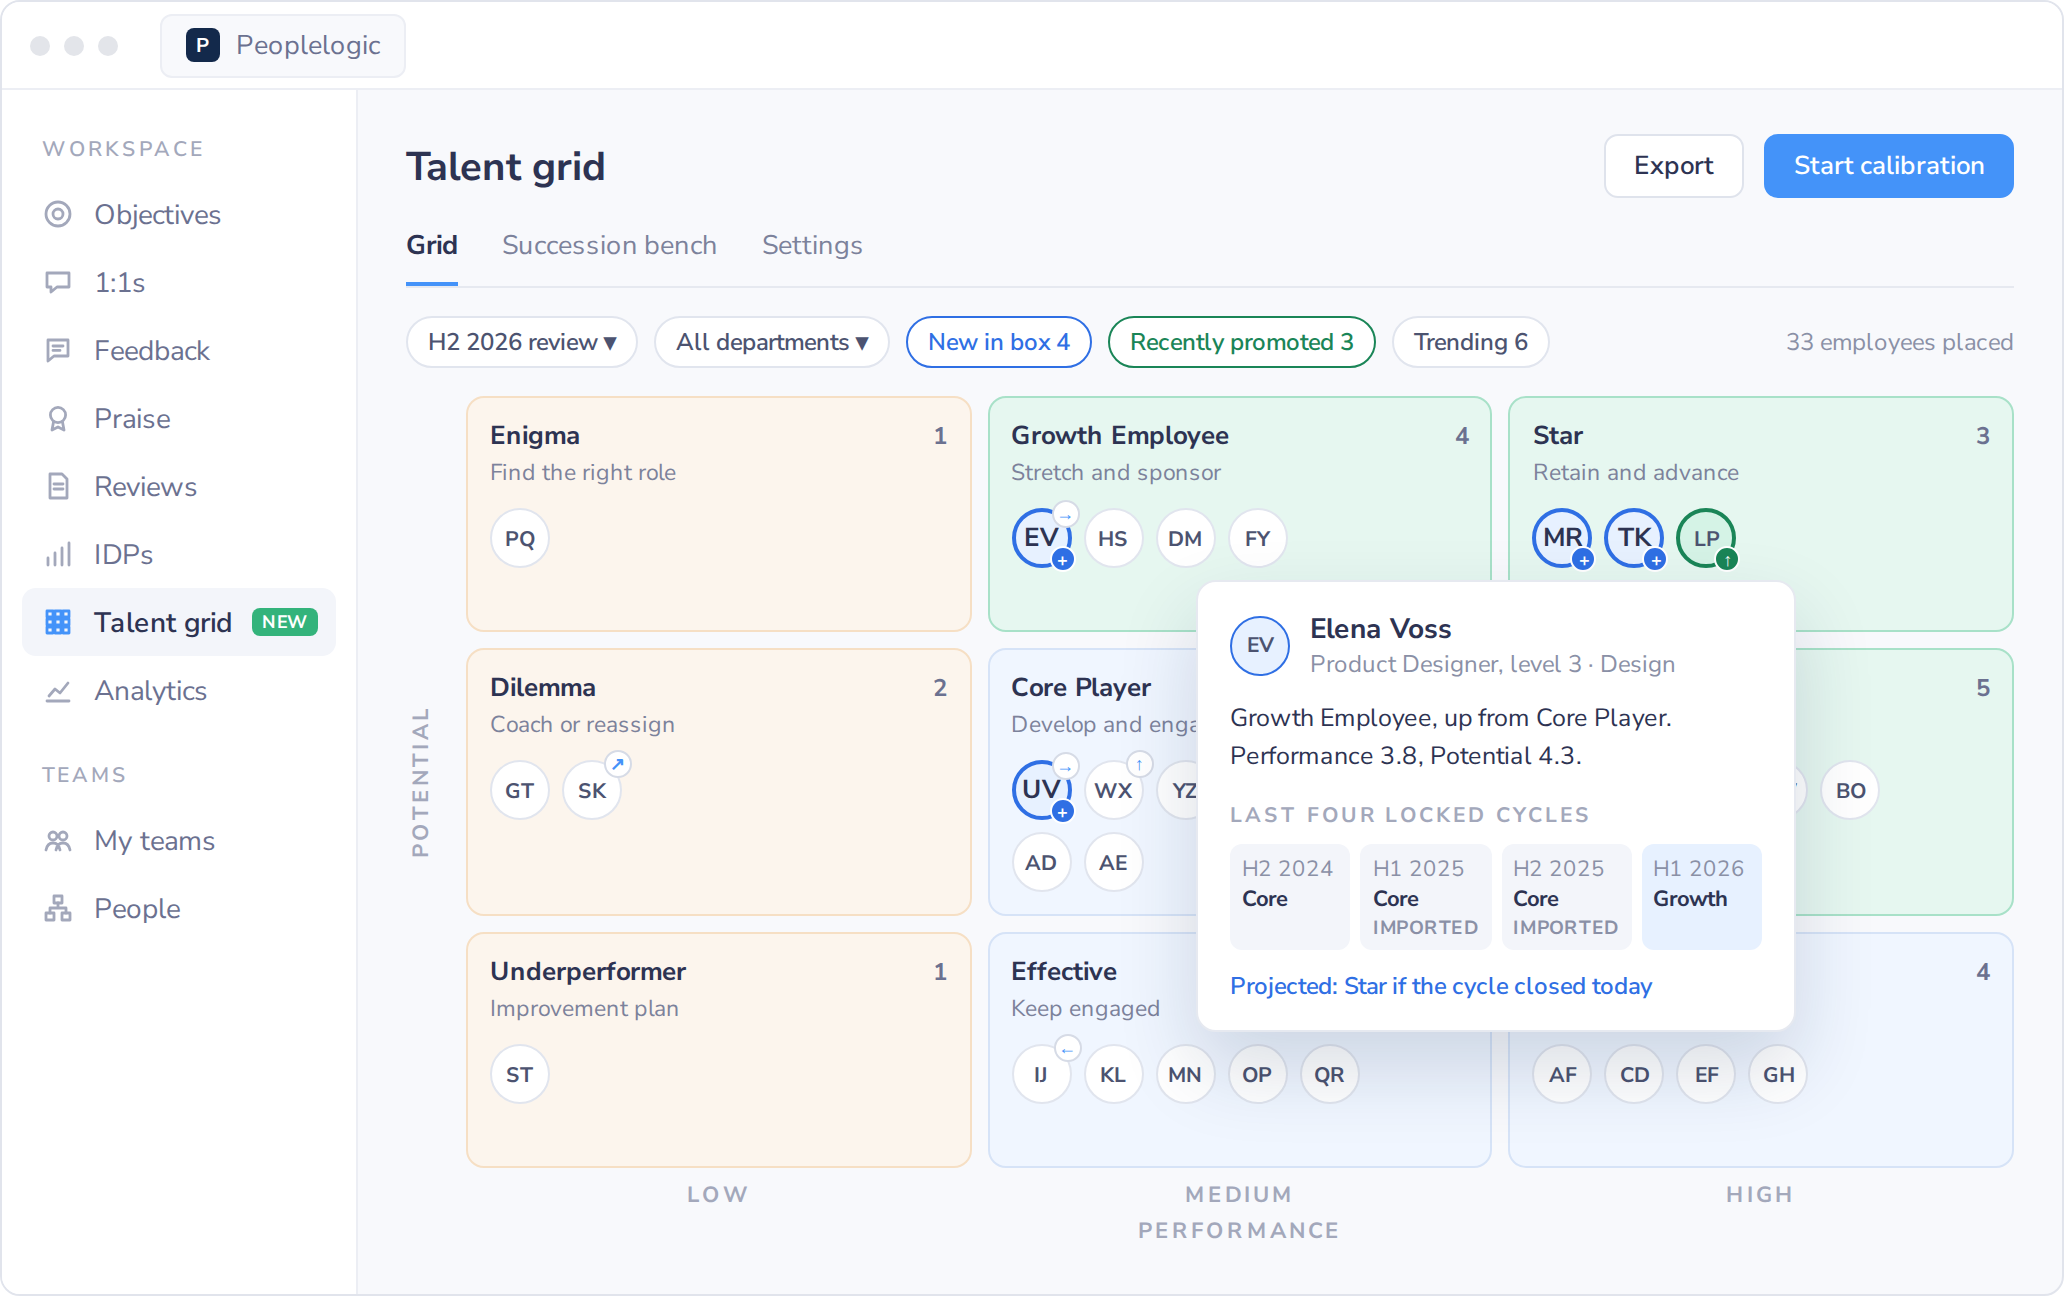Select GH avatar chip

click(1778, 1074)
